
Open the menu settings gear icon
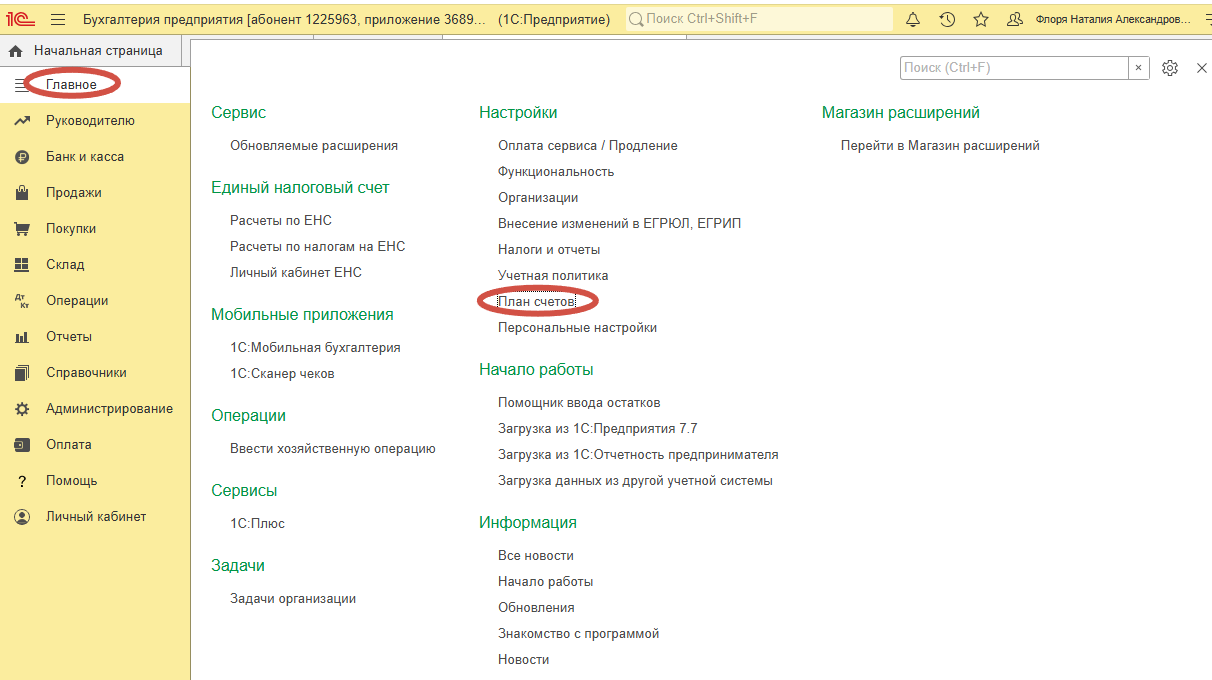tap(1170, 68)
